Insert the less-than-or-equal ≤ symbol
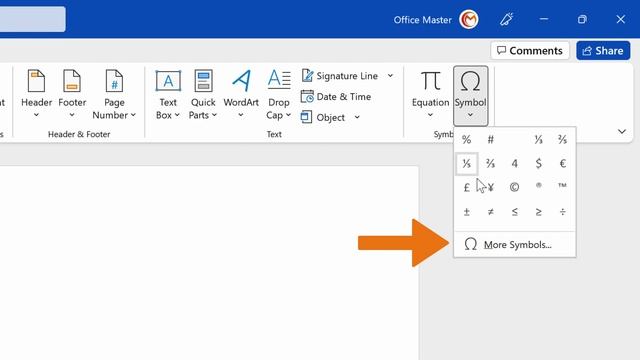Image resolution: width=640 pixels, height=360 pixels. tap(514, 212)
